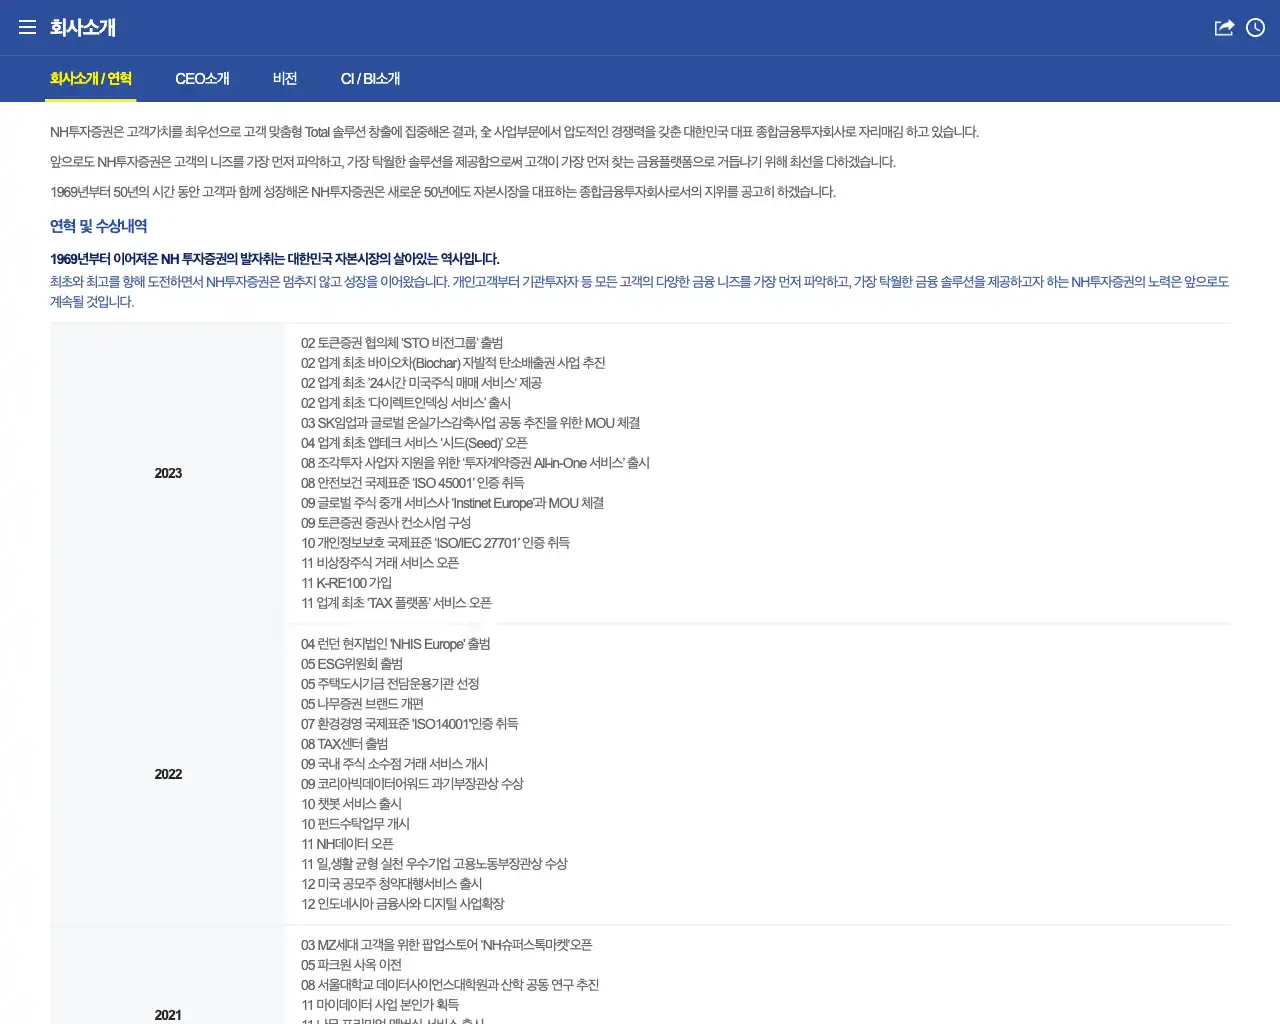The width and height of the screenshot is (1280, 1024).
Task: Click 'ISO14001 인증 취득' entry
Action: pos(410,724)
